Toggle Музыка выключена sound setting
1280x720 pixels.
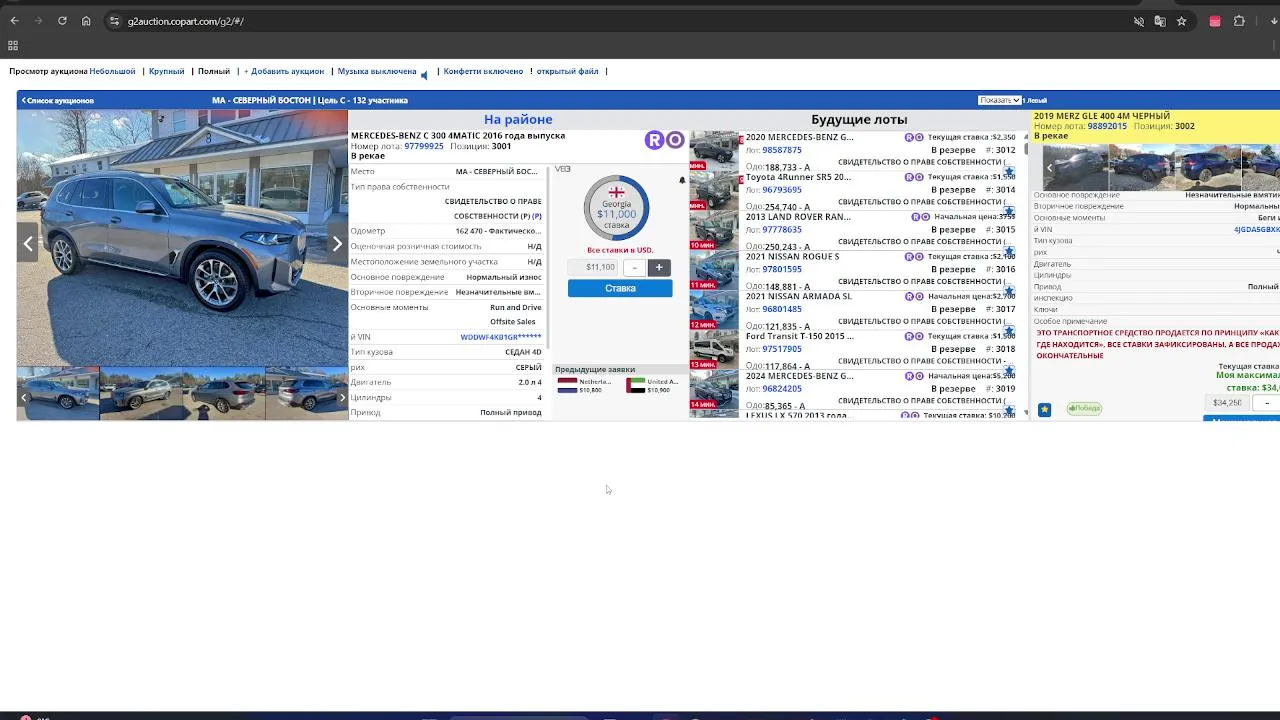pos(377,71)
